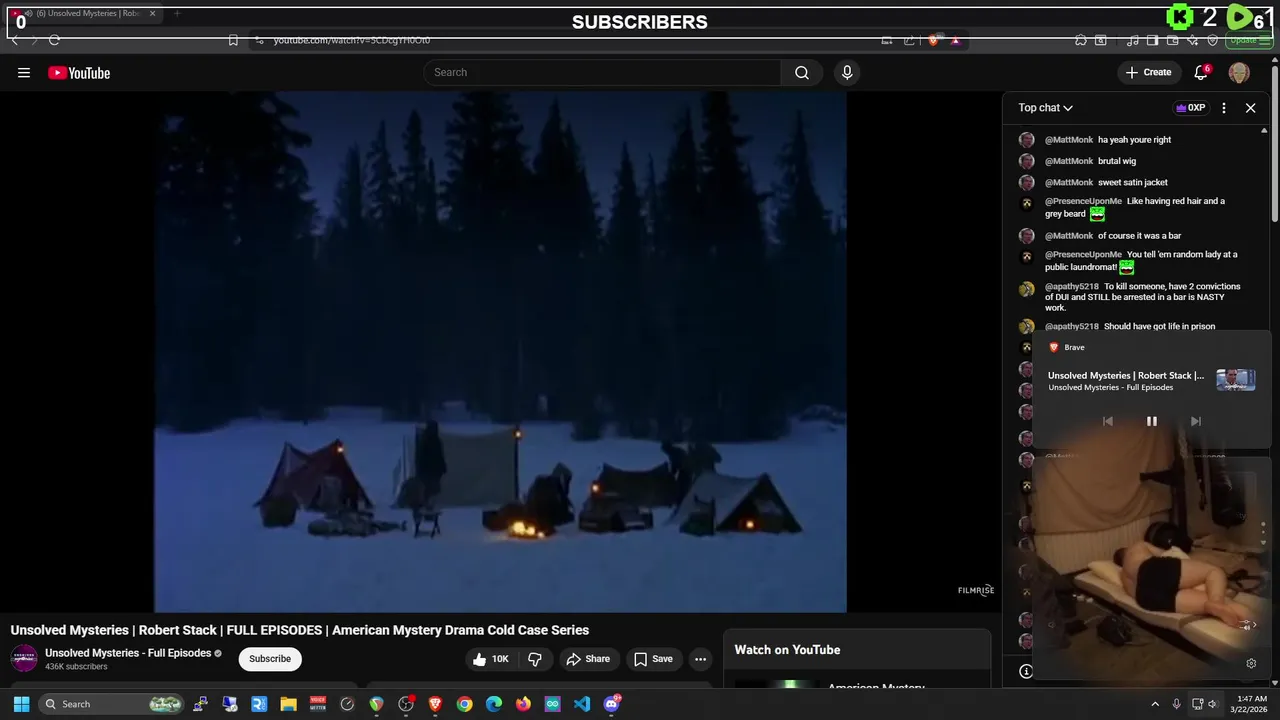
Task: Open YouTube notifications bell
Action: click(1201, 72)
